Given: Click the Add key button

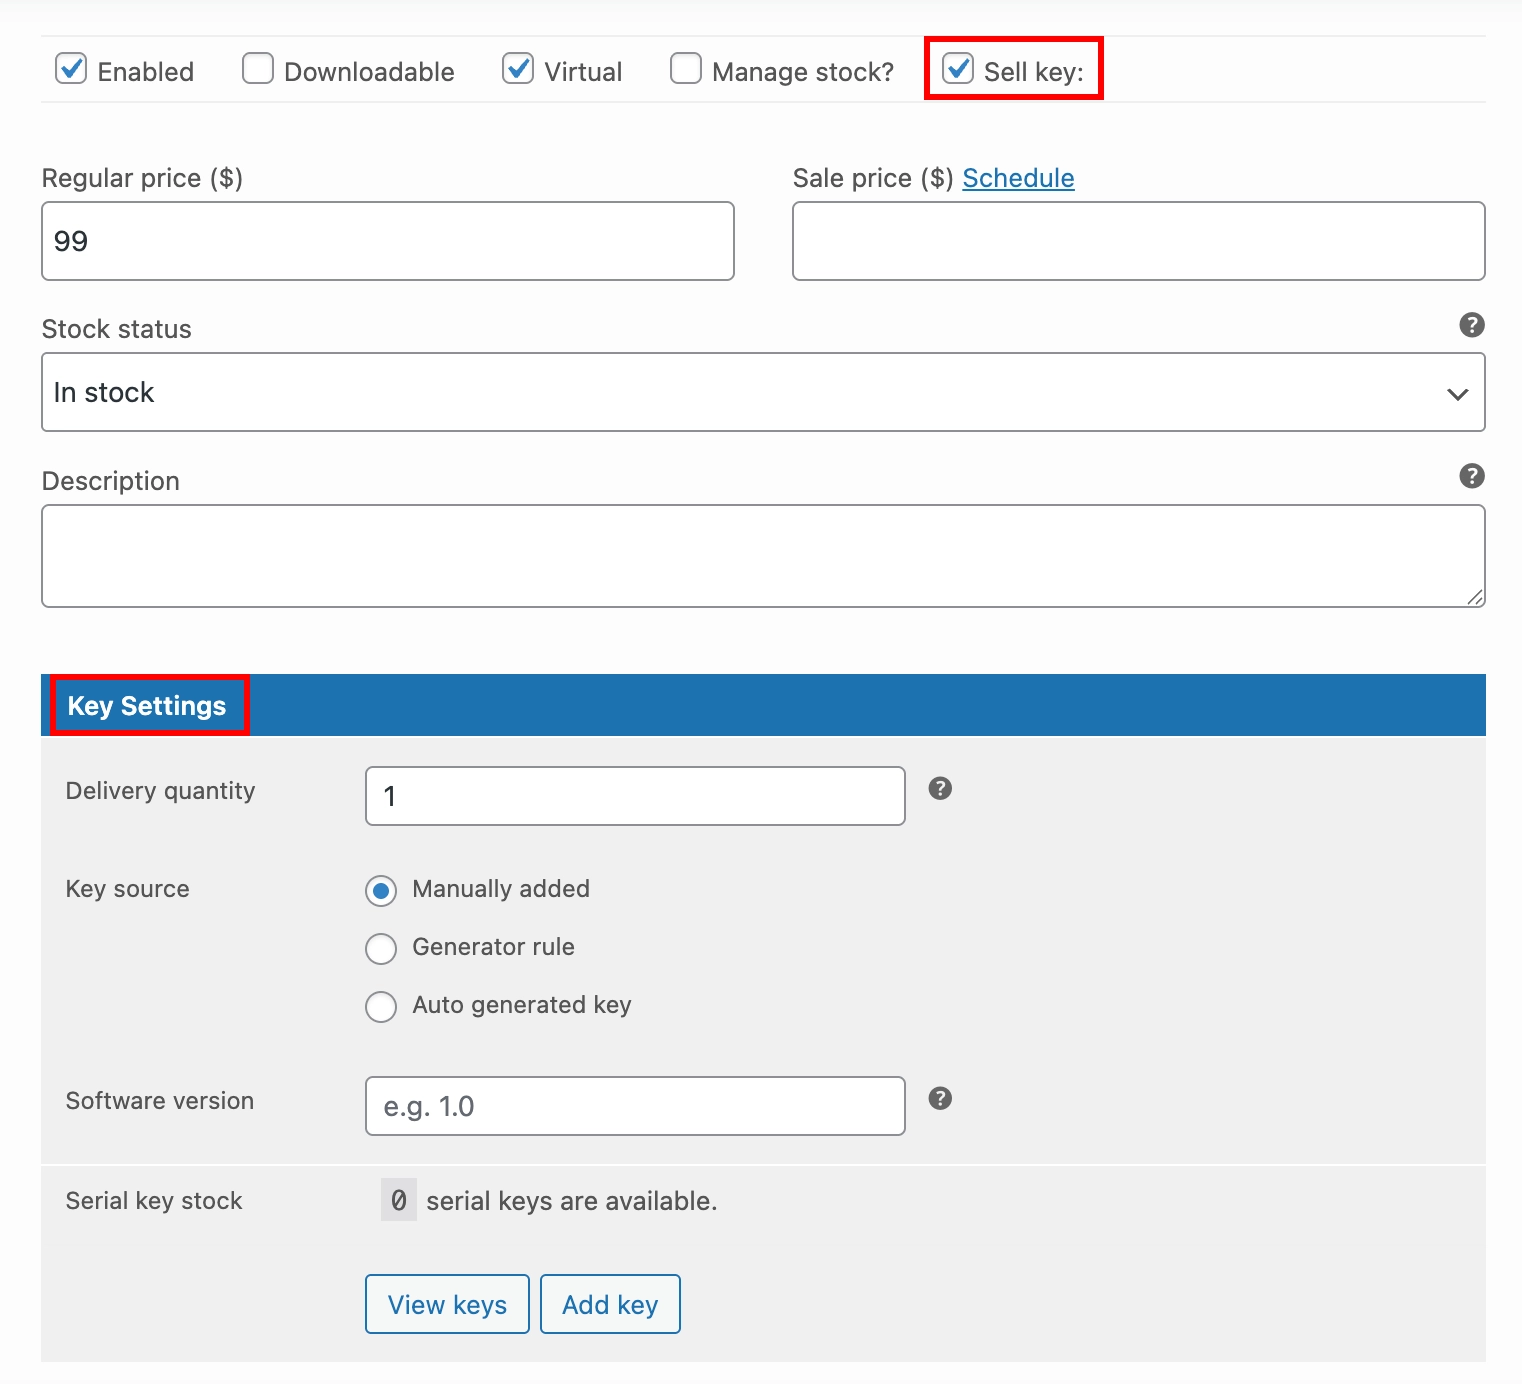Looking at the screenshot, I should [x=610, y=1304].
